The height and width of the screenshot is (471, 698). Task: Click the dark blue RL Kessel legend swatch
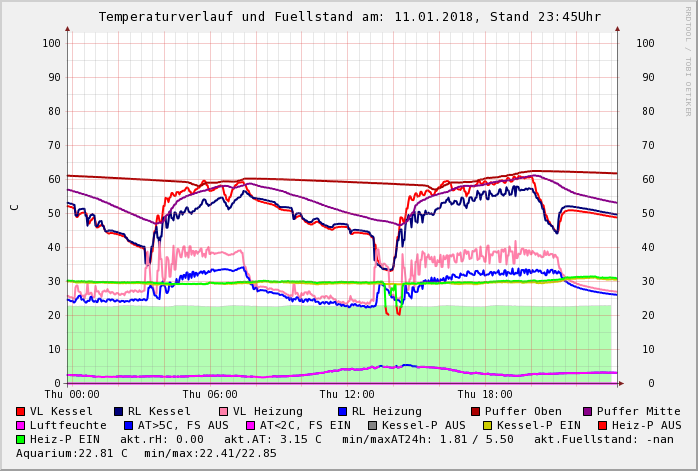119,411
